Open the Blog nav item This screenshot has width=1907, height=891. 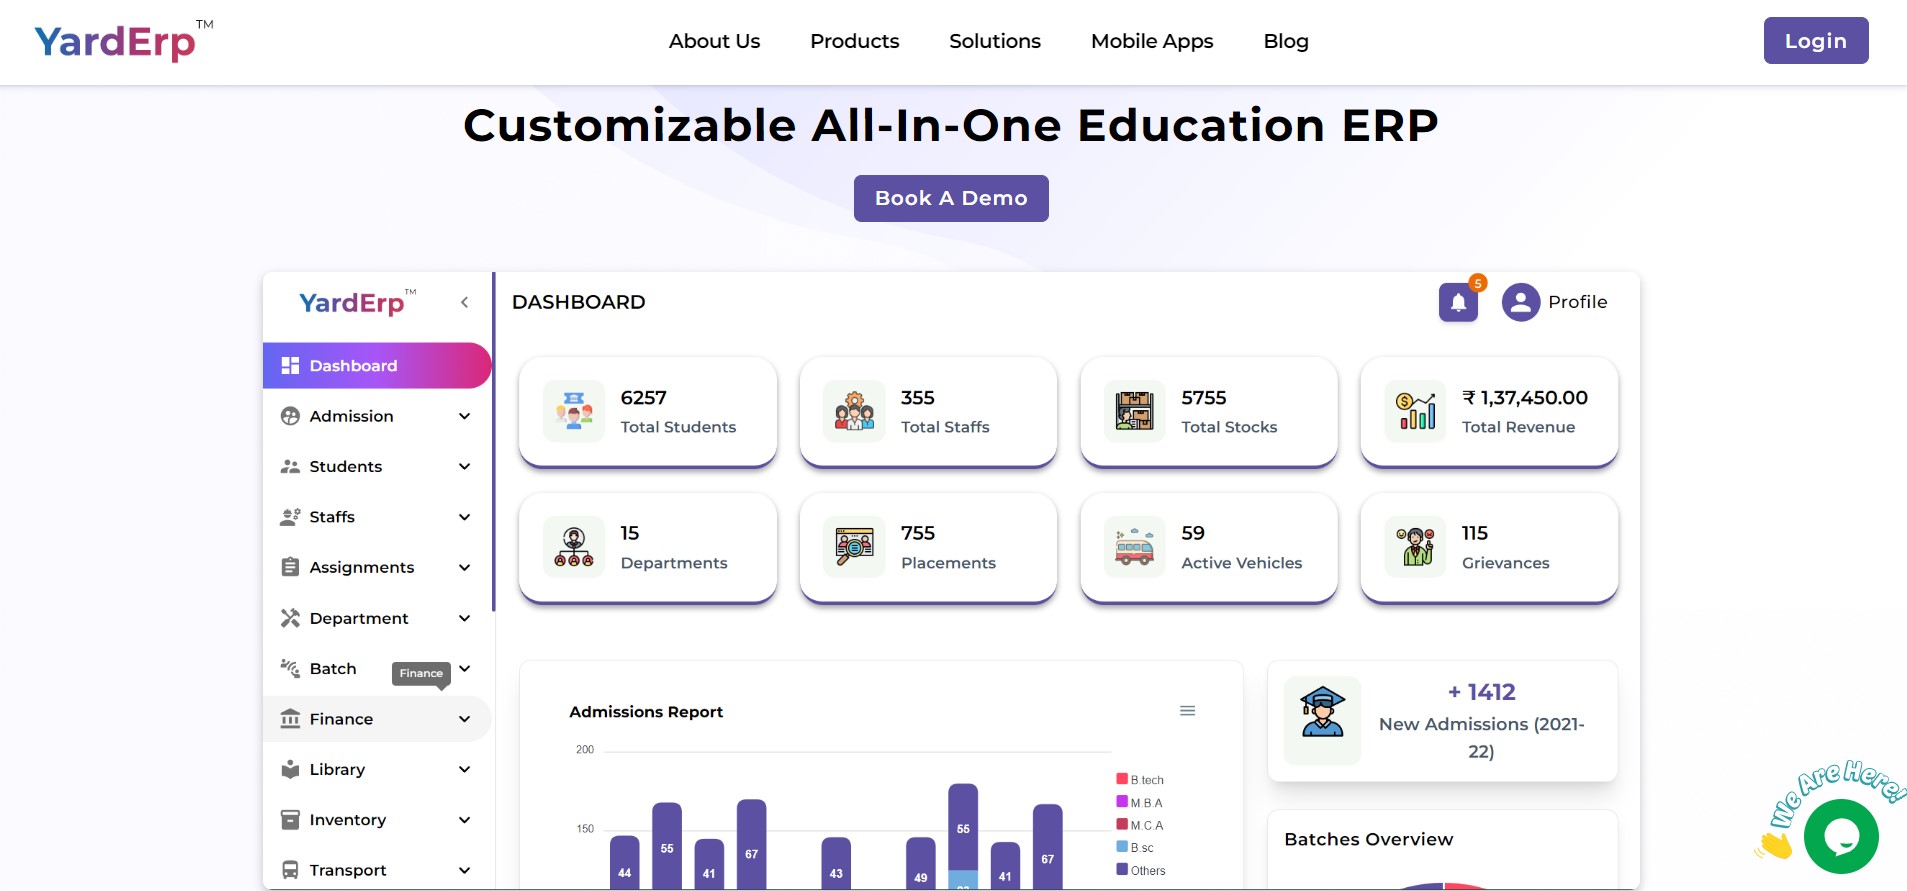point(1286,41)
